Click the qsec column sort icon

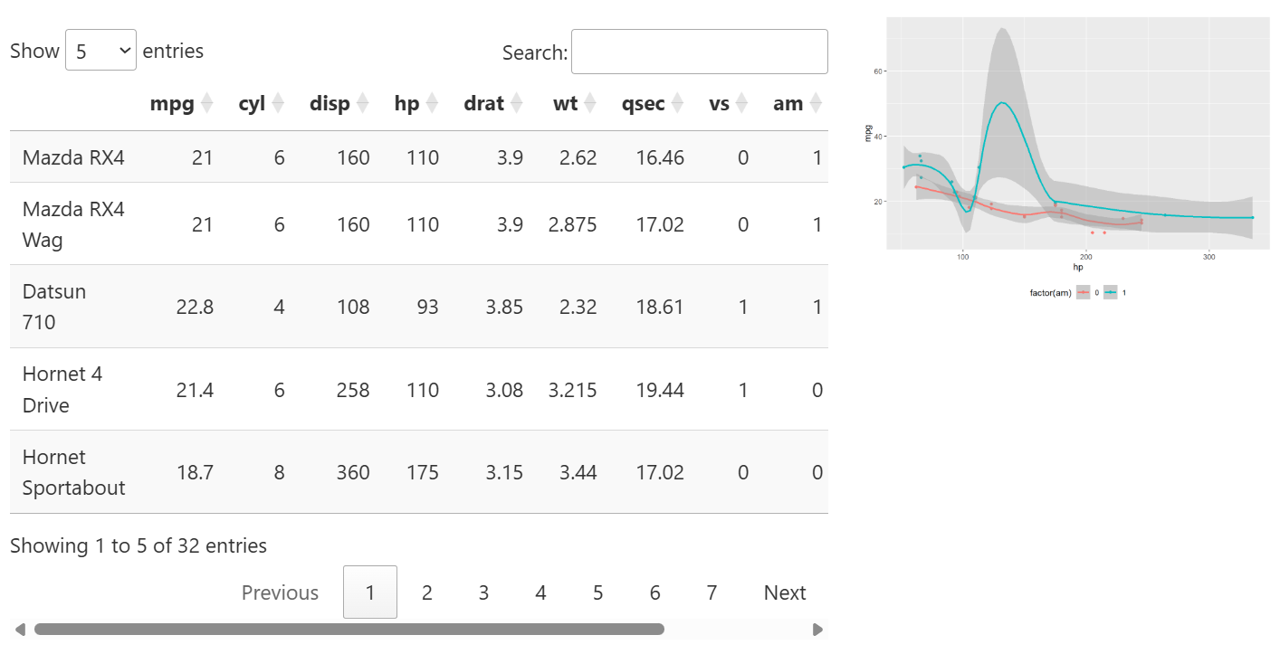(678, 103)
